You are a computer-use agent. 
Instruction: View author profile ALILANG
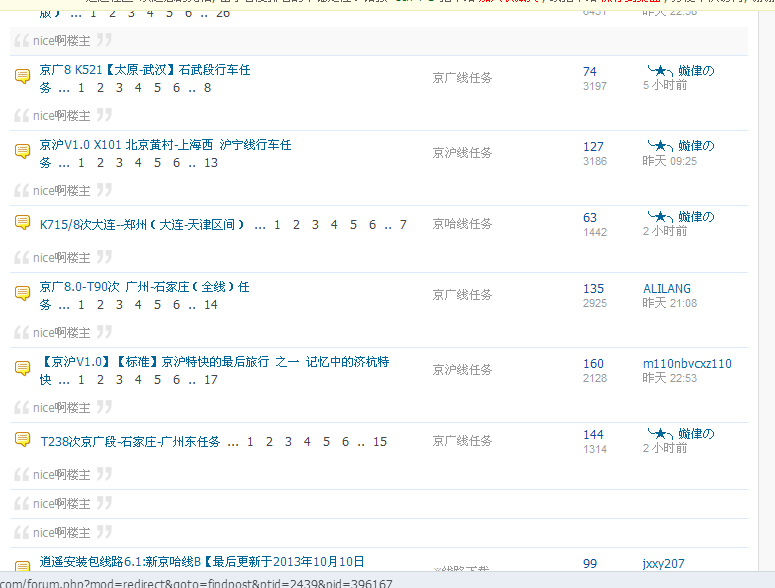click(x=666, y=288)
